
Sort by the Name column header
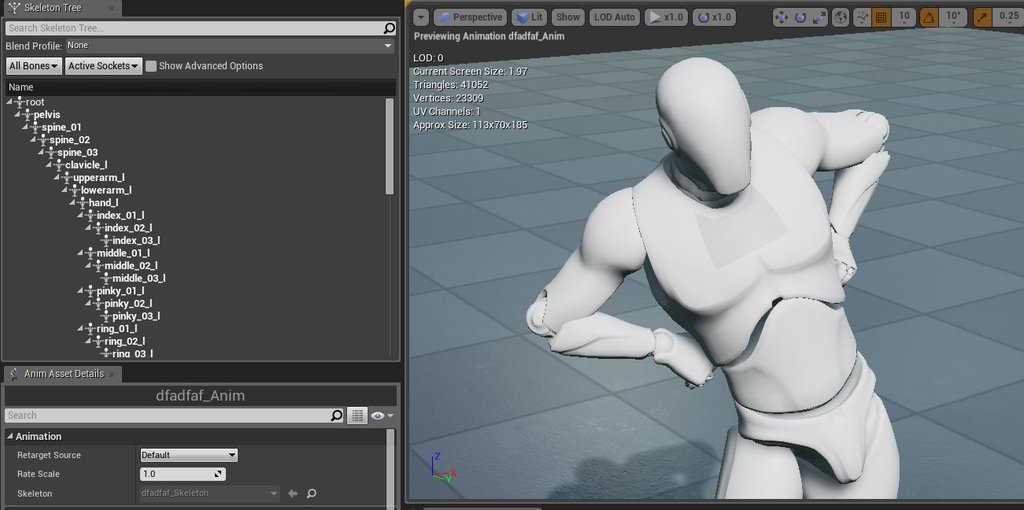(x=200, y=87)
